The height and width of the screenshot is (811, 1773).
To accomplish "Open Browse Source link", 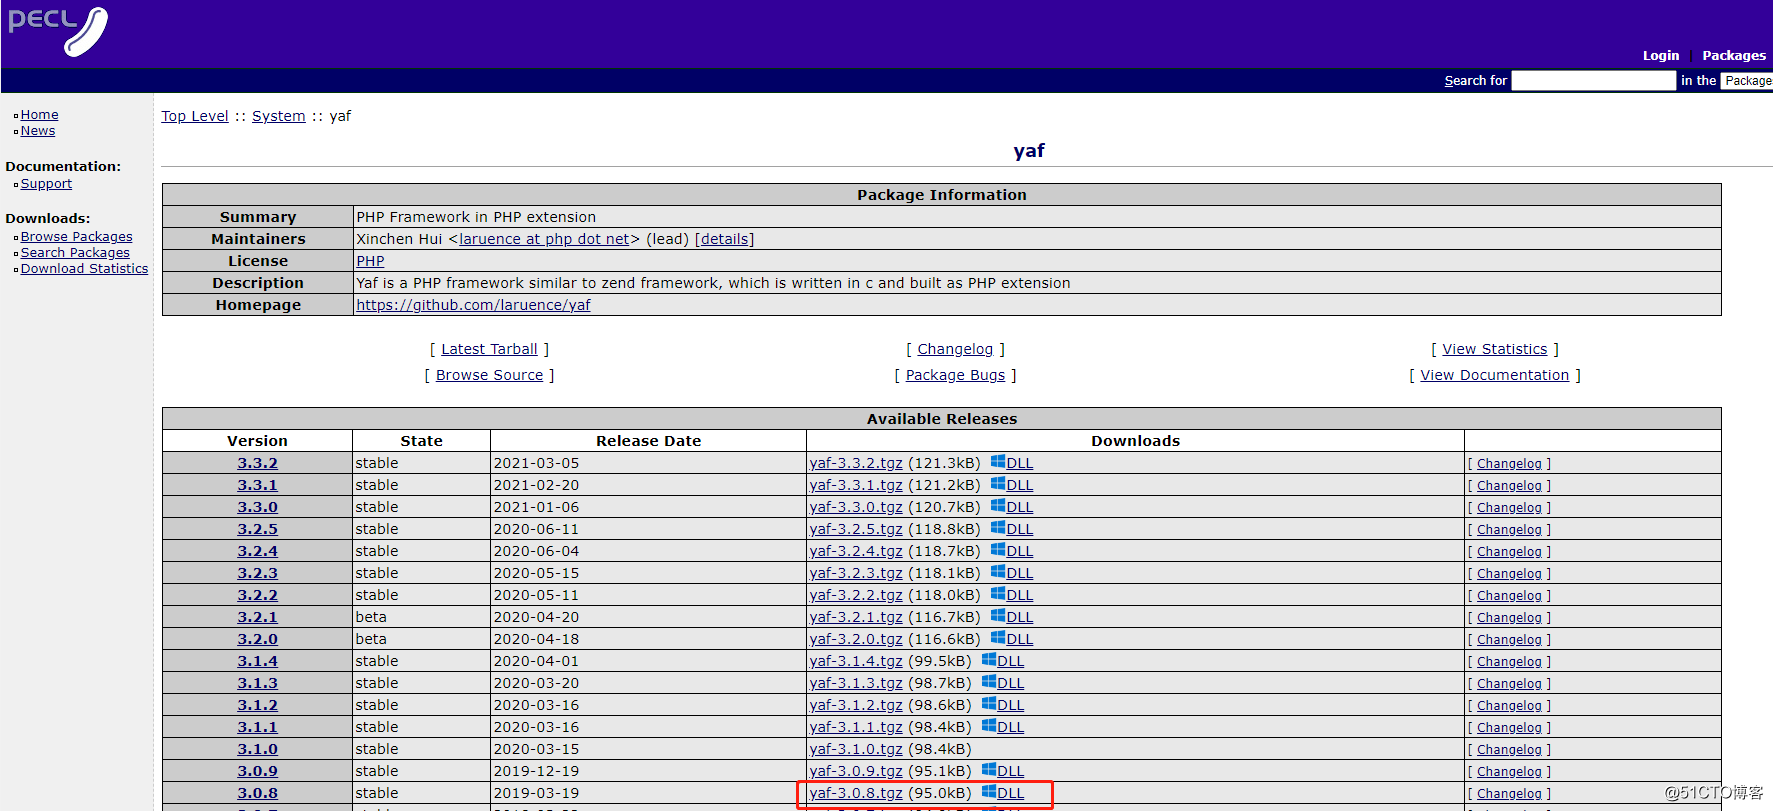I will pyautogui.click(x=489, y=375).
